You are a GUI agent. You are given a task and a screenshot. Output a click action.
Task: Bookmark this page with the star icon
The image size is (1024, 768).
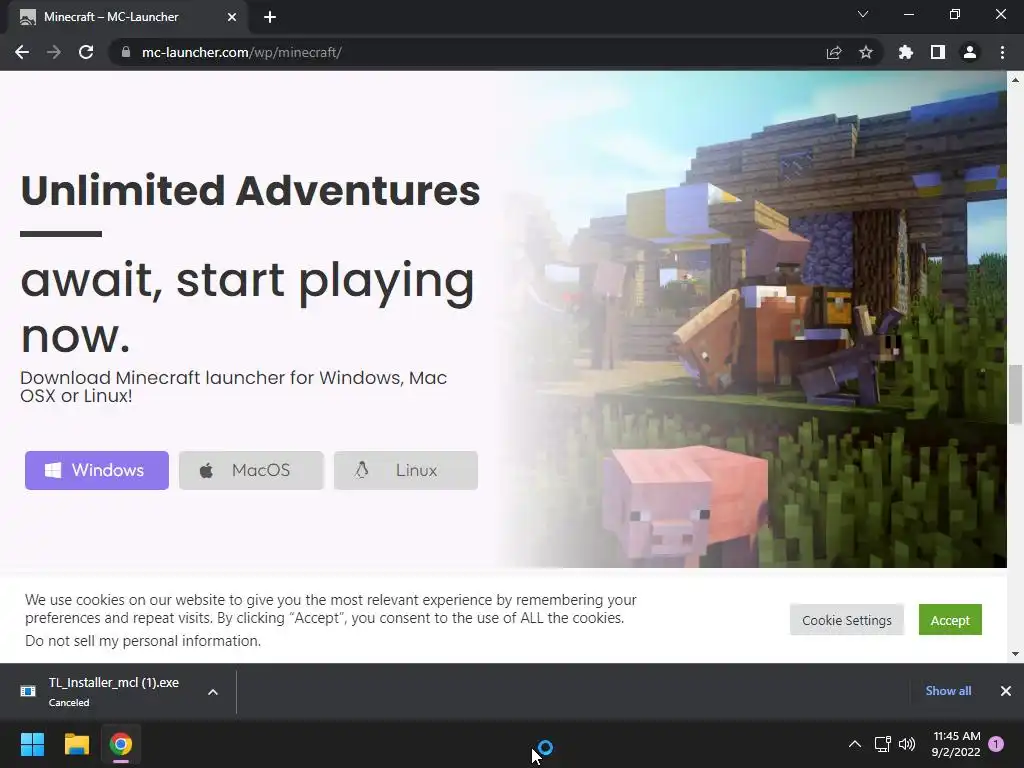[866, 52]
